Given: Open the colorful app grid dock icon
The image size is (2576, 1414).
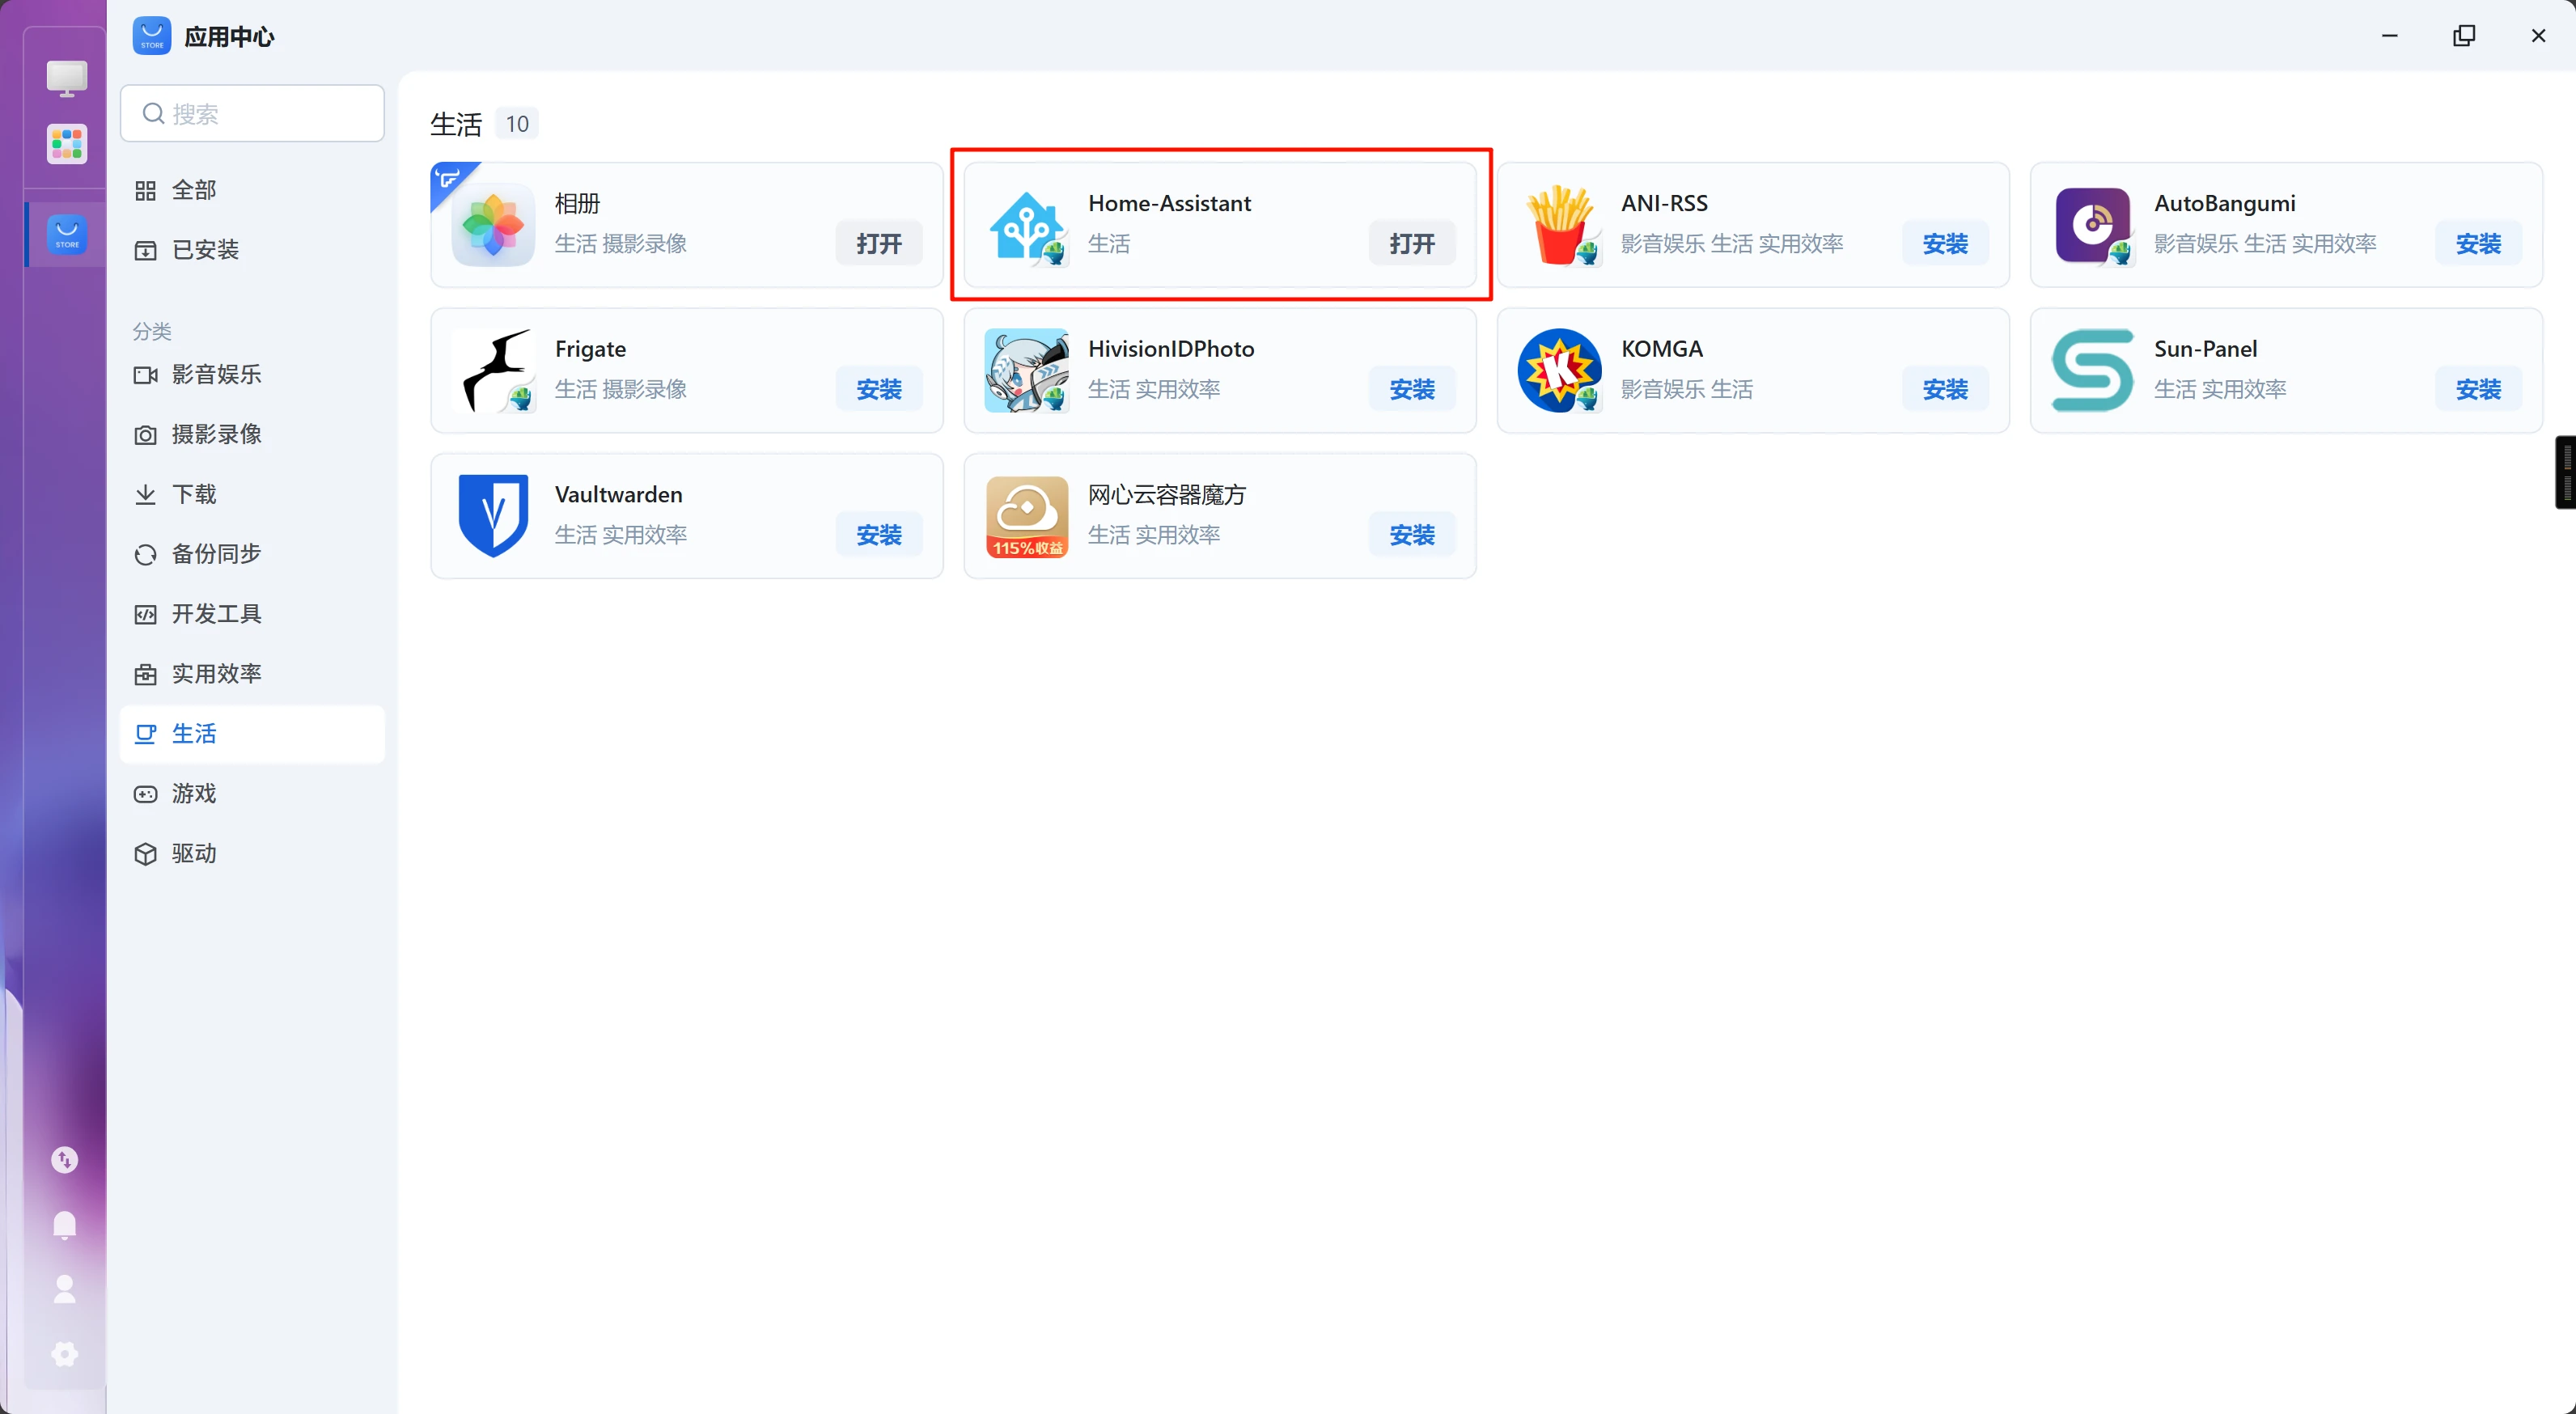Looking at the screenshot, I should [x=67, y=144].
